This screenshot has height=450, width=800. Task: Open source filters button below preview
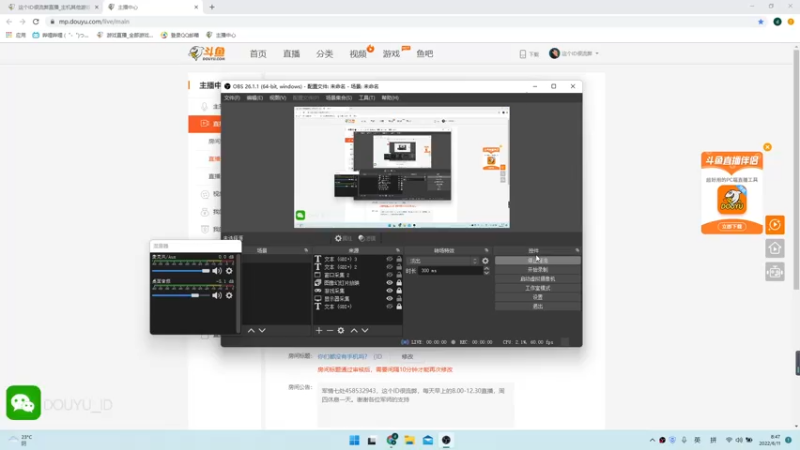[367, 238]
